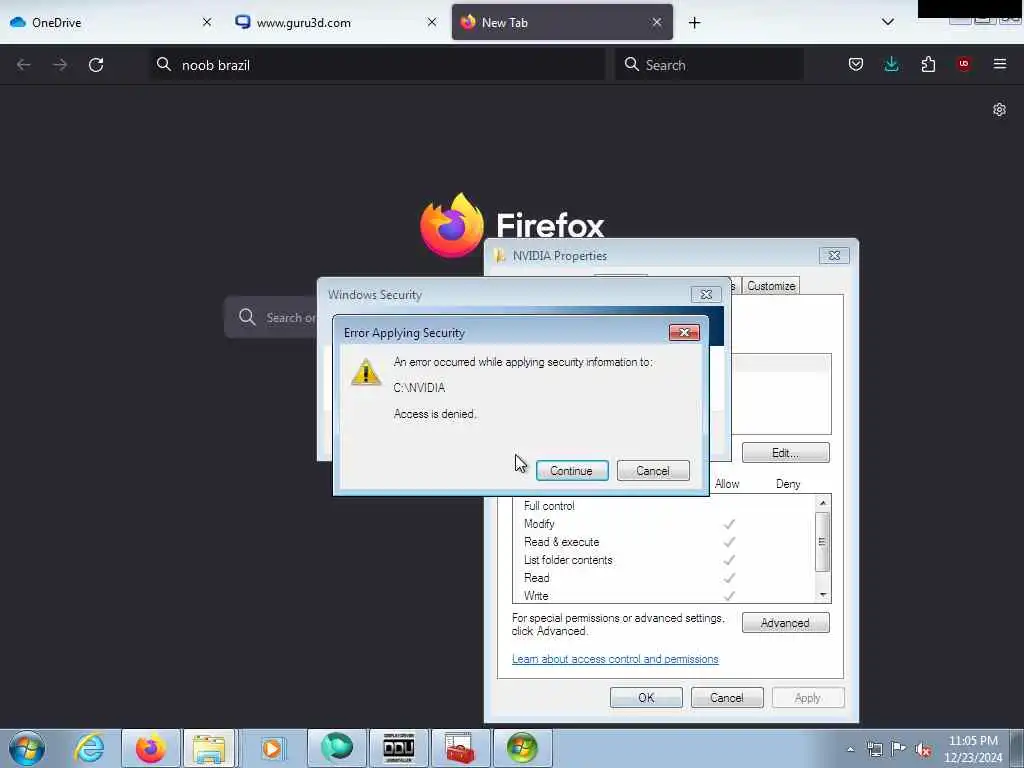Show hidden system tray icons
Image resolution: width=1024 pixels, height=768 pixels.
pyautogui.click(x=850, y=749)
